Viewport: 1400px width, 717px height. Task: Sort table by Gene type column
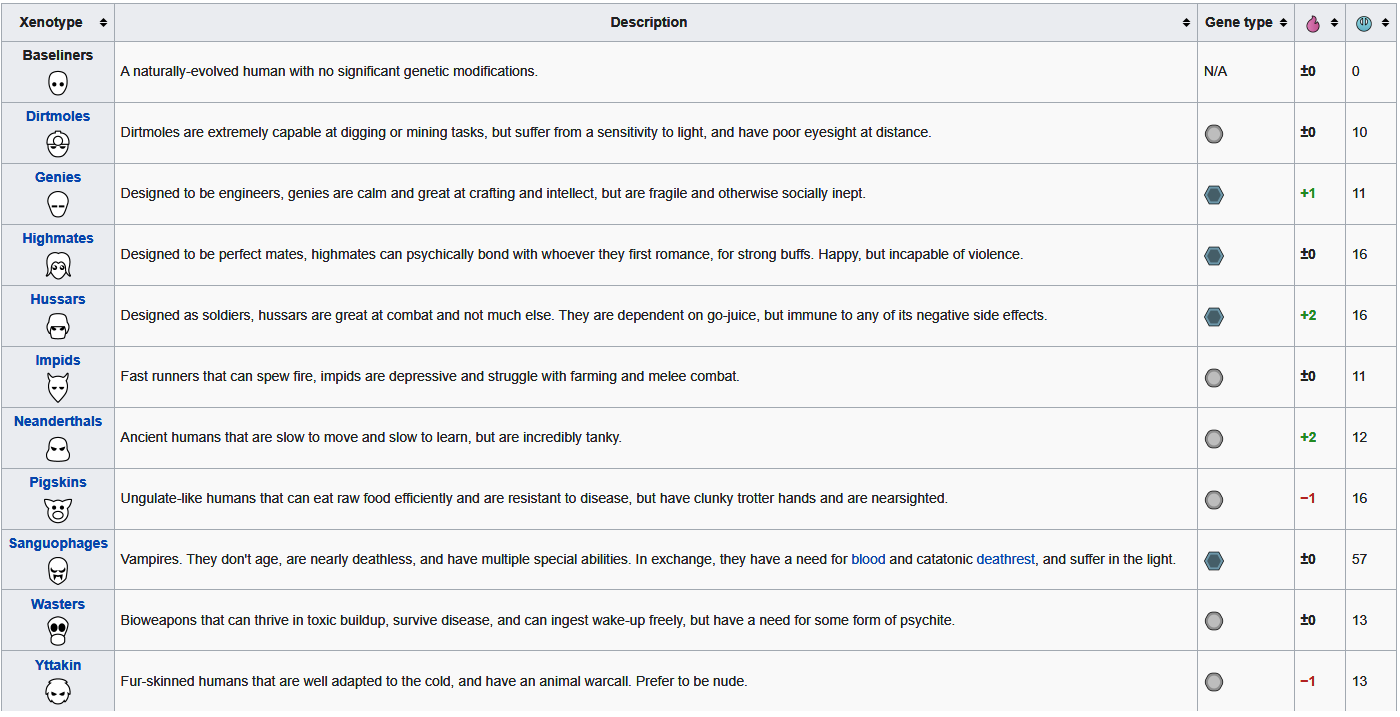tap(1283, 23)
